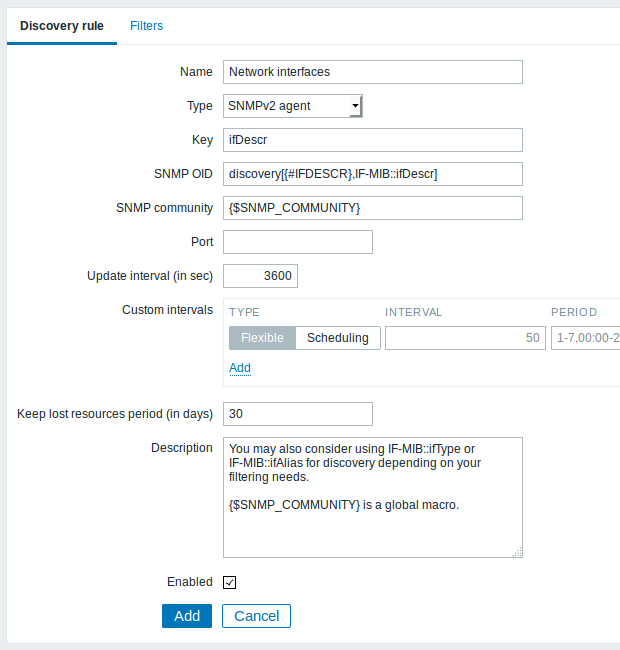Open the Type dropdown arrow
Image resolution: width=620 pixels, height=650 pixels.
pos(355,106)
